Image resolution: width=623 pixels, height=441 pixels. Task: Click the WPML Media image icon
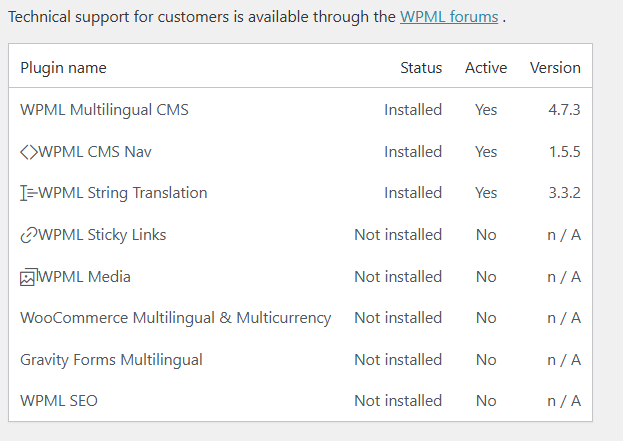tap(29, 277)
